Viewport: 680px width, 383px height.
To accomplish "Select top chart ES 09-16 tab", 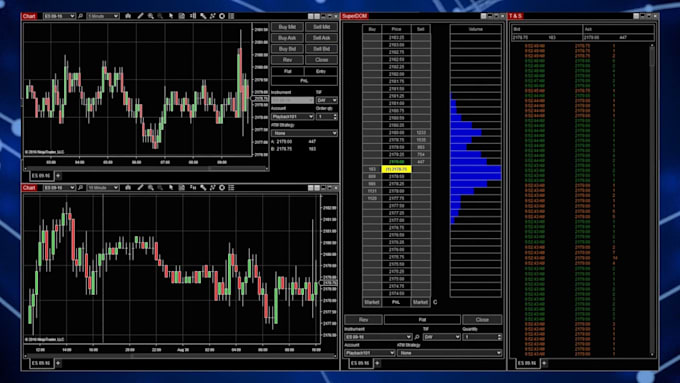I will [41, 176].
